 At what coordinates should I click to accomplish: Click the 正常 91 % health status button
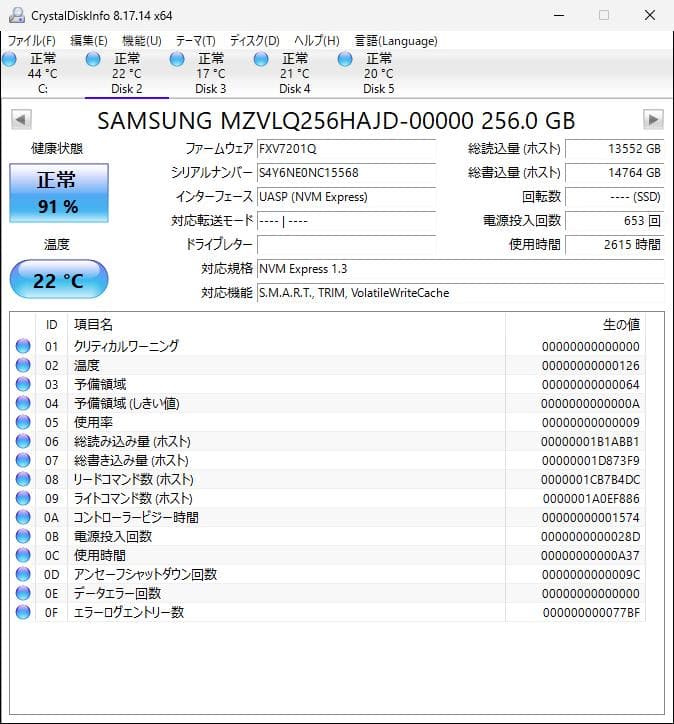tap(59, 193)
